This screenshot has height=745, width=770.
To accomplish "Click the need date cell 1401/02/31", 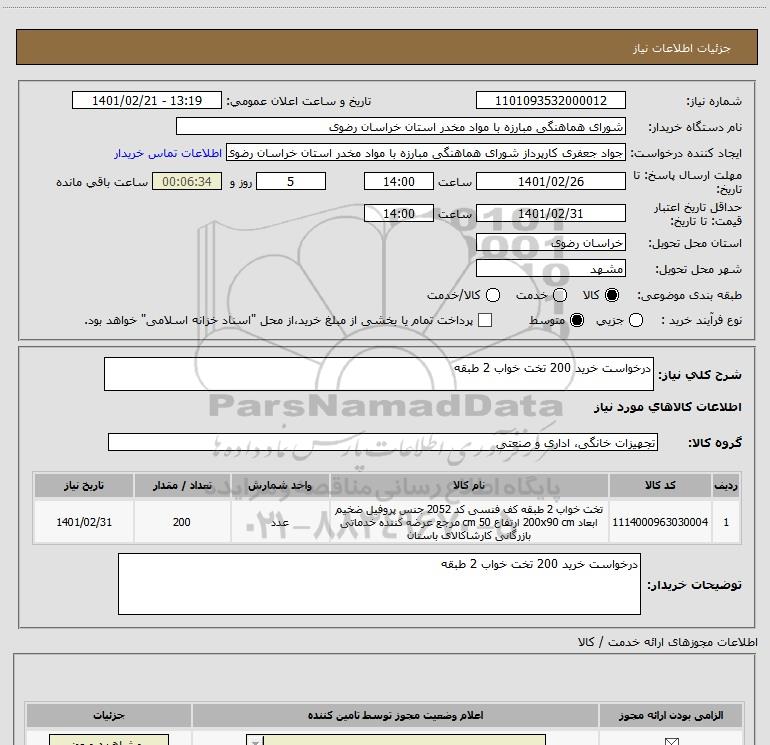I will coord(84,522).
